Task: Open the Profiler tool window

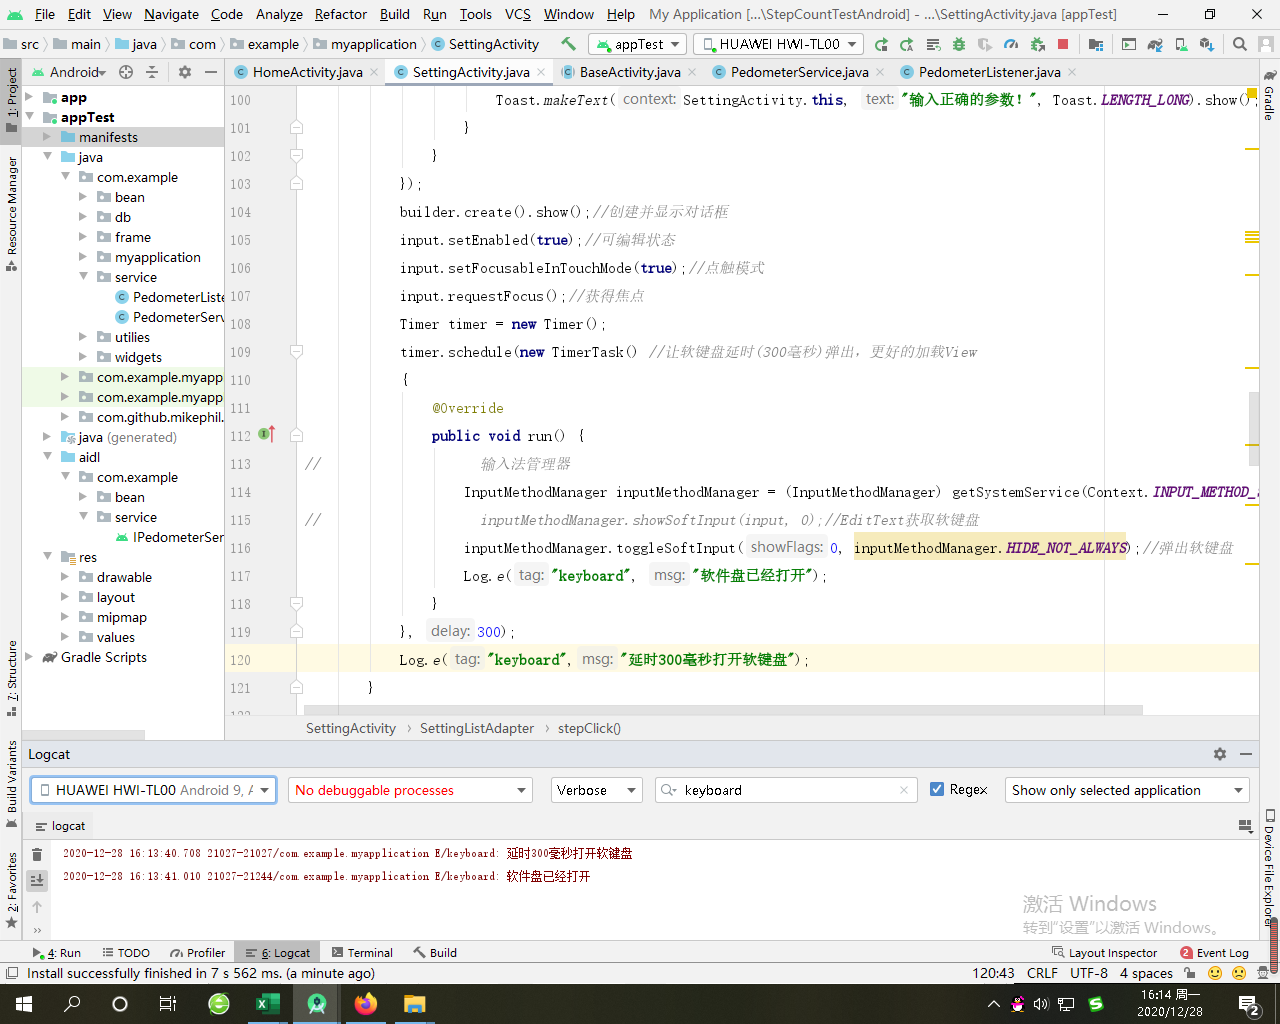Action: pos(198,953)
